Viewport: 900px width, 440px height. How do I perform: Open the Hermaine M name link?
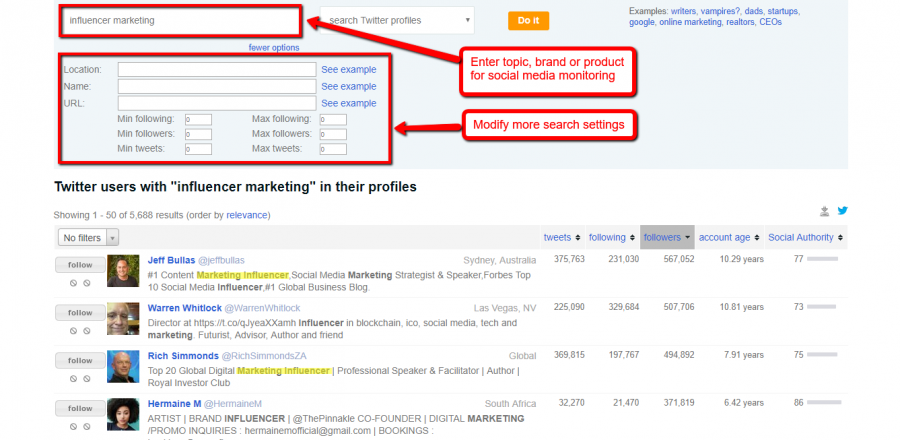pos(174,404)
